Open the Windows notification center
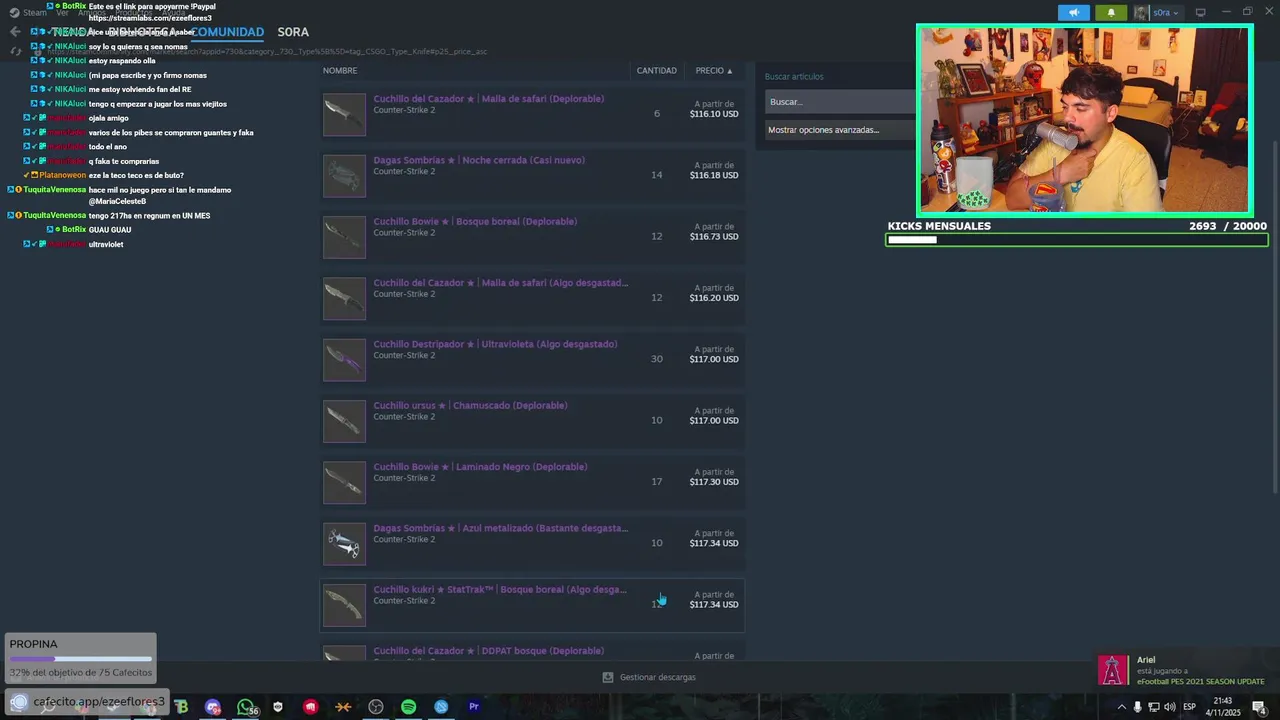Image resolution: width=1280 pixels, height=720 pixels. tap(1259, 707)
